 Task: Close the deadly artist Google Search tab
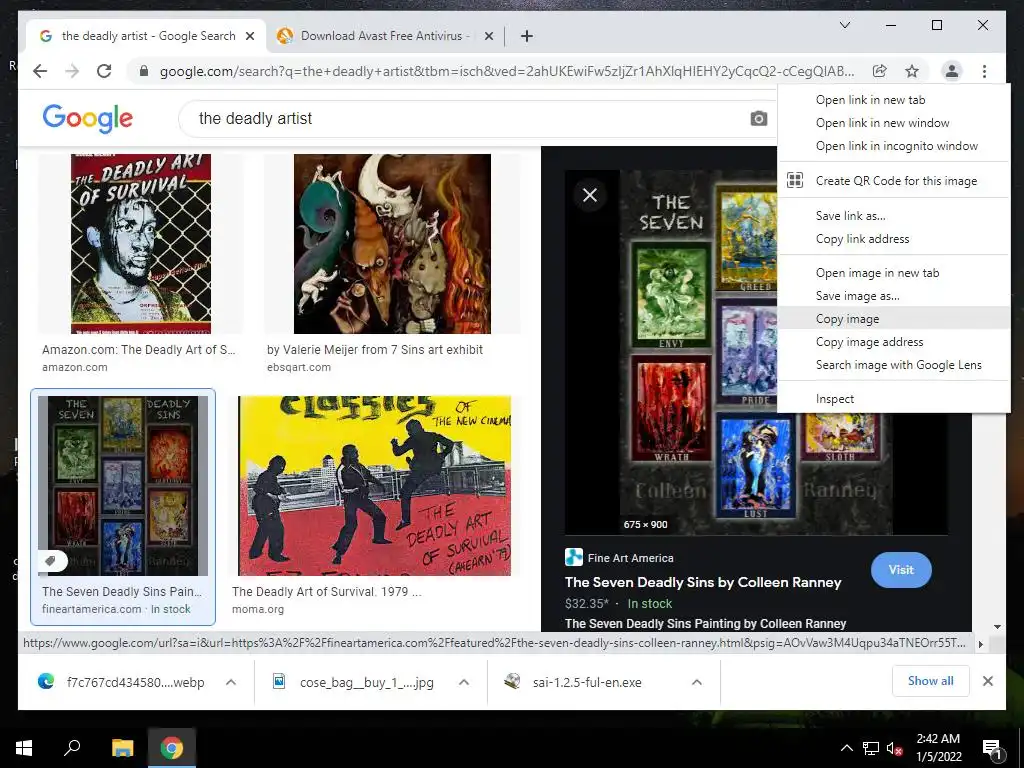249,36
